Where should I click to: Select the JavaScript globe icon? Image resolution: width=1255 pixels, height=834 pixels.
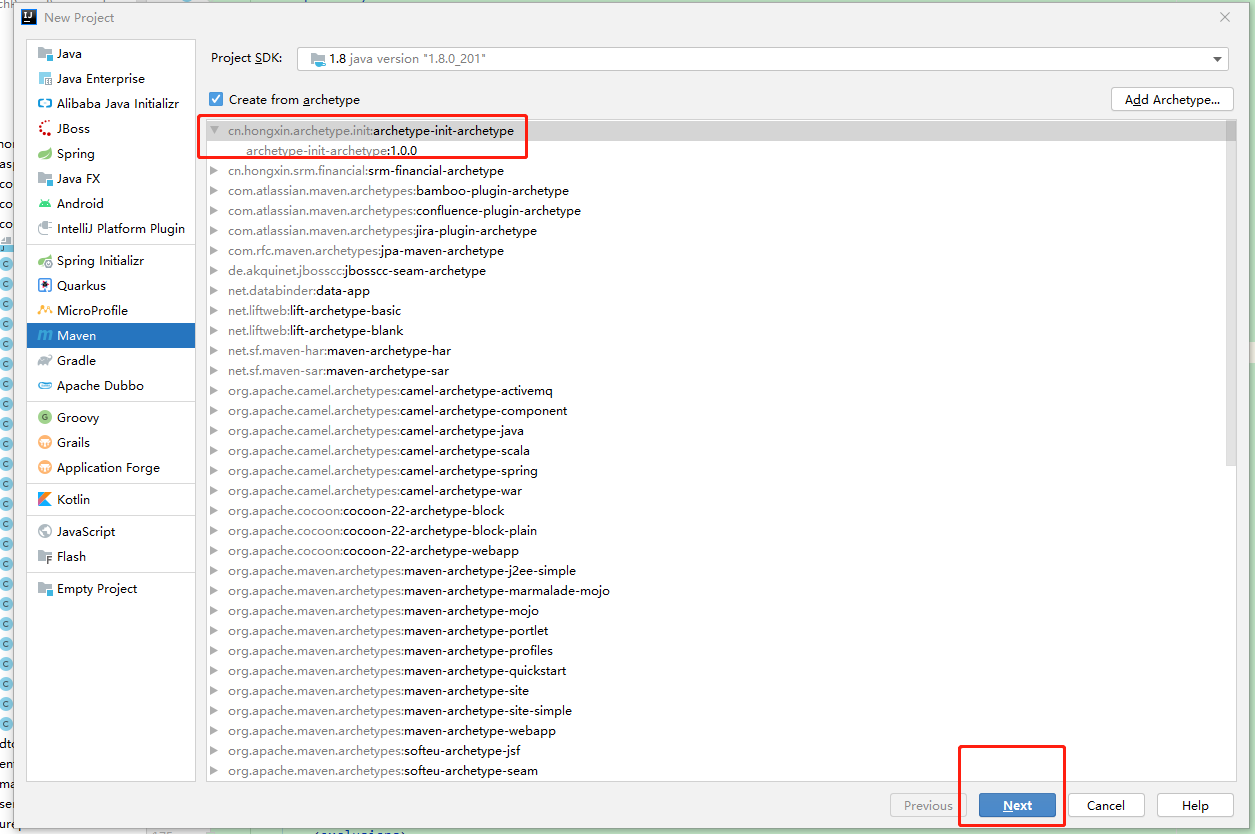pos(44,532)
